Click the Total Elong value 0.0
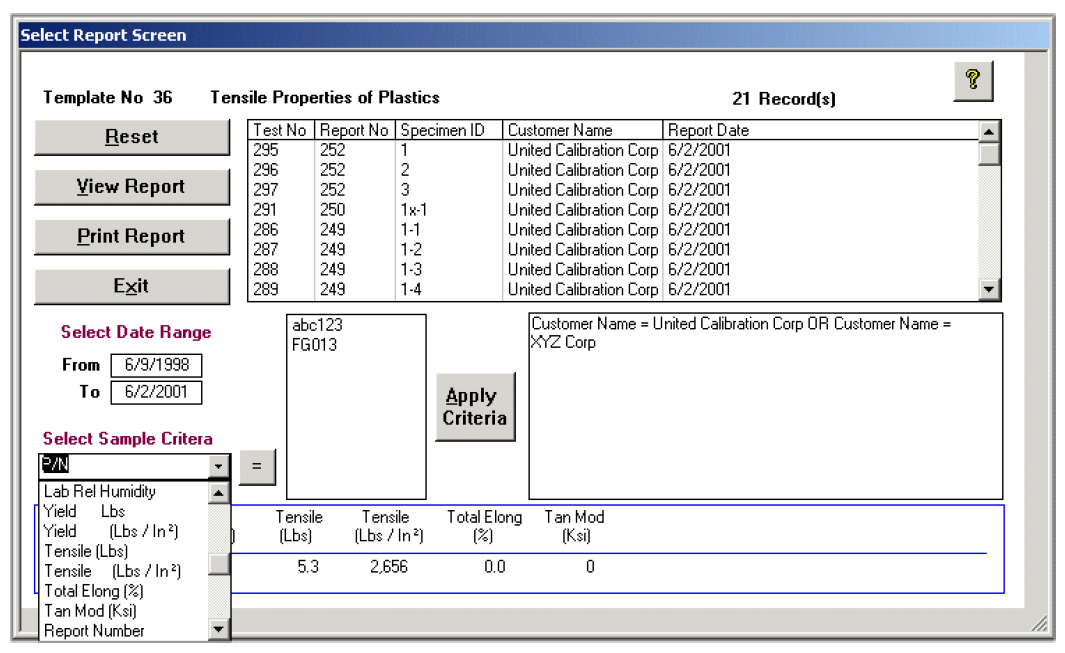 tap(494, 567)
